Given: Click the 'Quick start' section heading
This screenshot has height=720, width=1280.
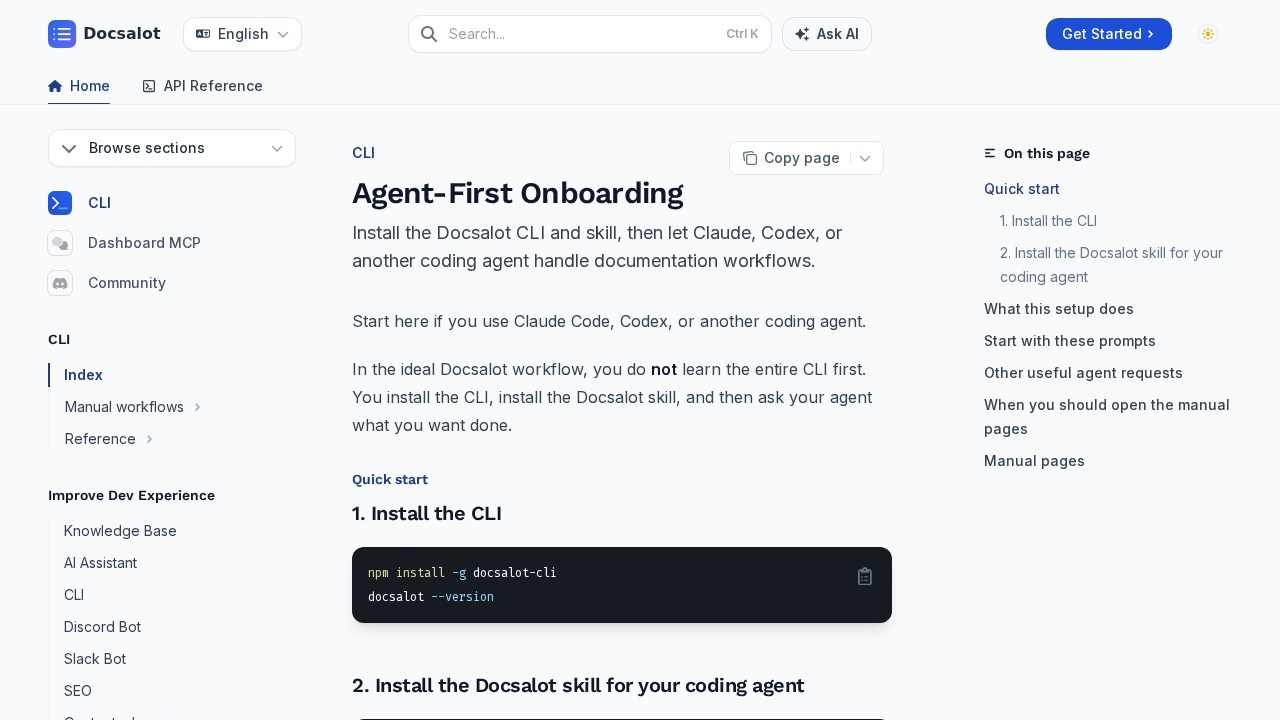Looking at the screenshot, I should point(390,480).
